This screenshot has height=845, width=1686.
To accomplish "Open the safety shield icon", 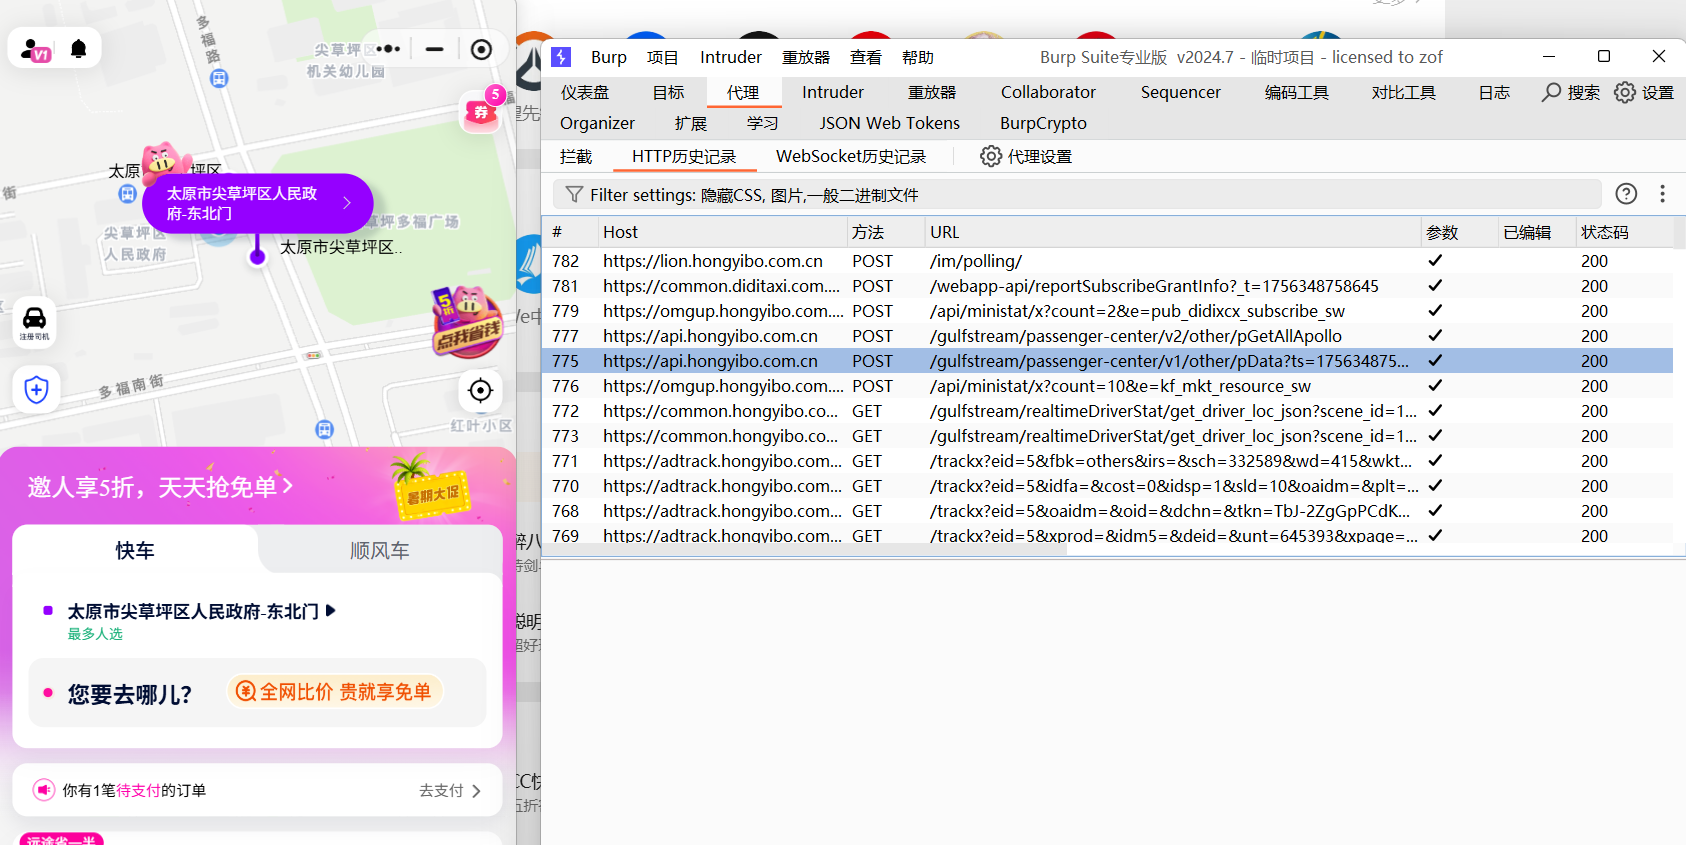I will pyautogui.click(x=36, y=389).
